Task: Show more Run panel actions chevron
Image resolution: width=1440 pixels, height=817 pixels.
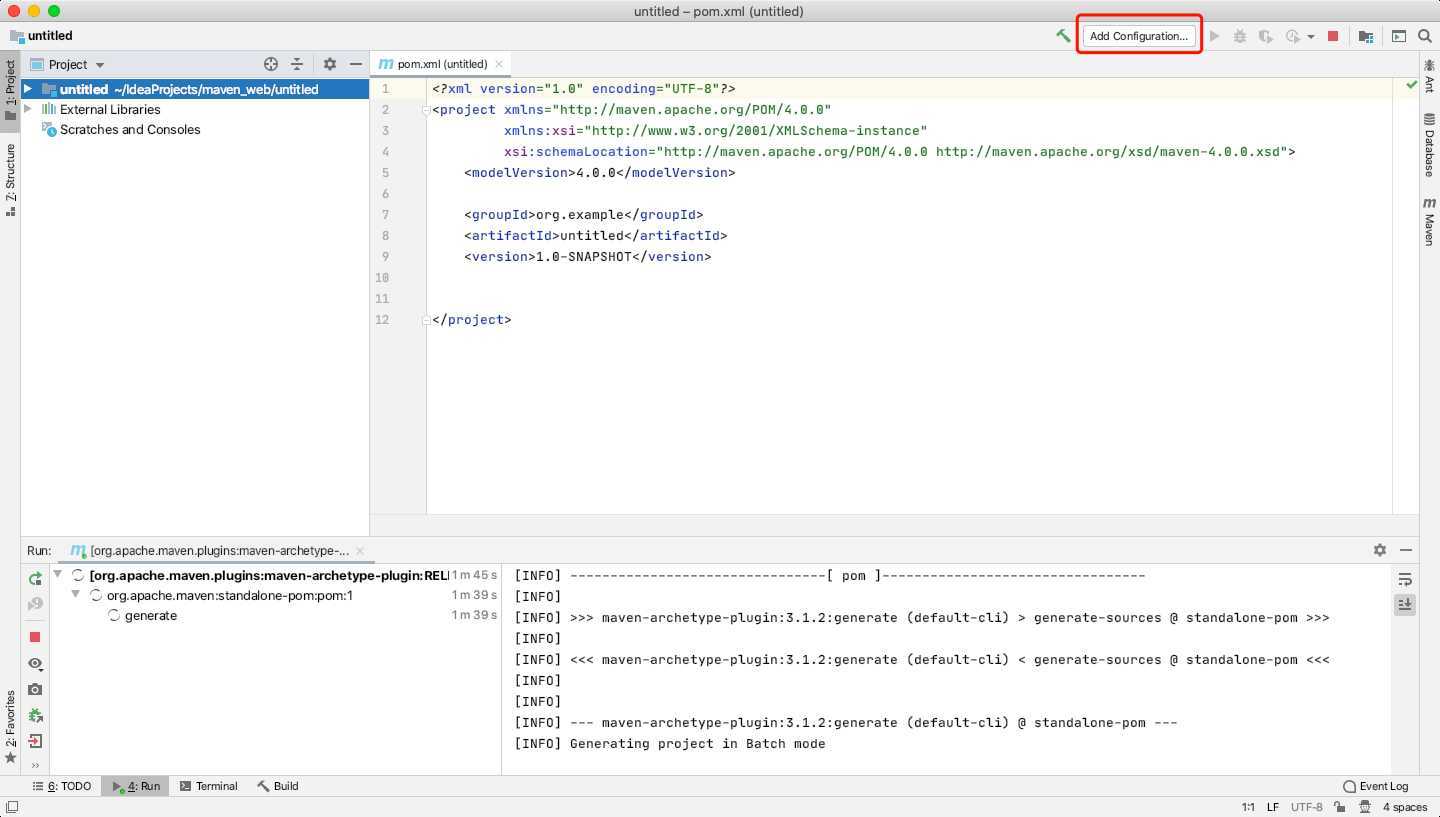Action: pyautogui.click(x=35, y=766)
